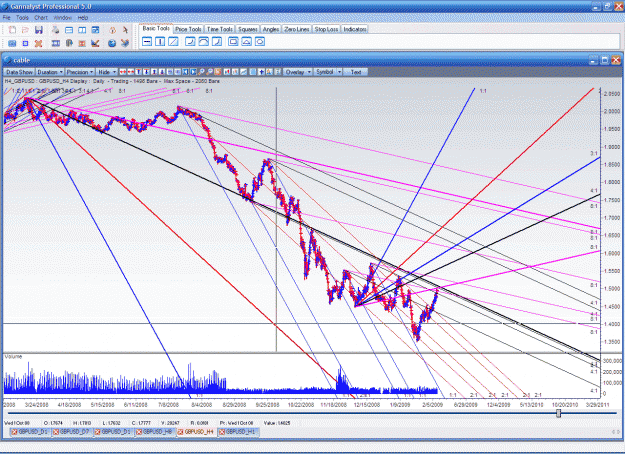Click the new document icon
Image resolution: width=625 pixels, height=454 pixels.
[12, 30]
